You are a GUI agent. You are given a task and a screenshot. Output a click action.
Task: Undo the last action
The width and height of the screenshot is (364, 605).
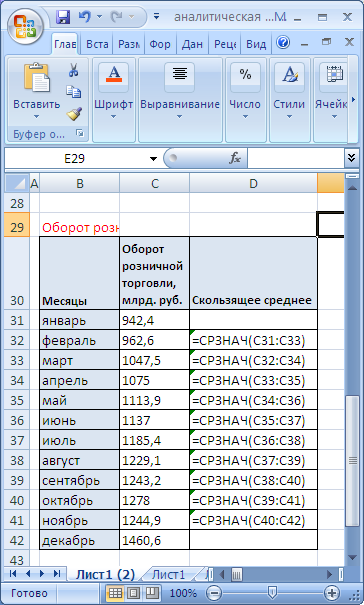[84, 17]
